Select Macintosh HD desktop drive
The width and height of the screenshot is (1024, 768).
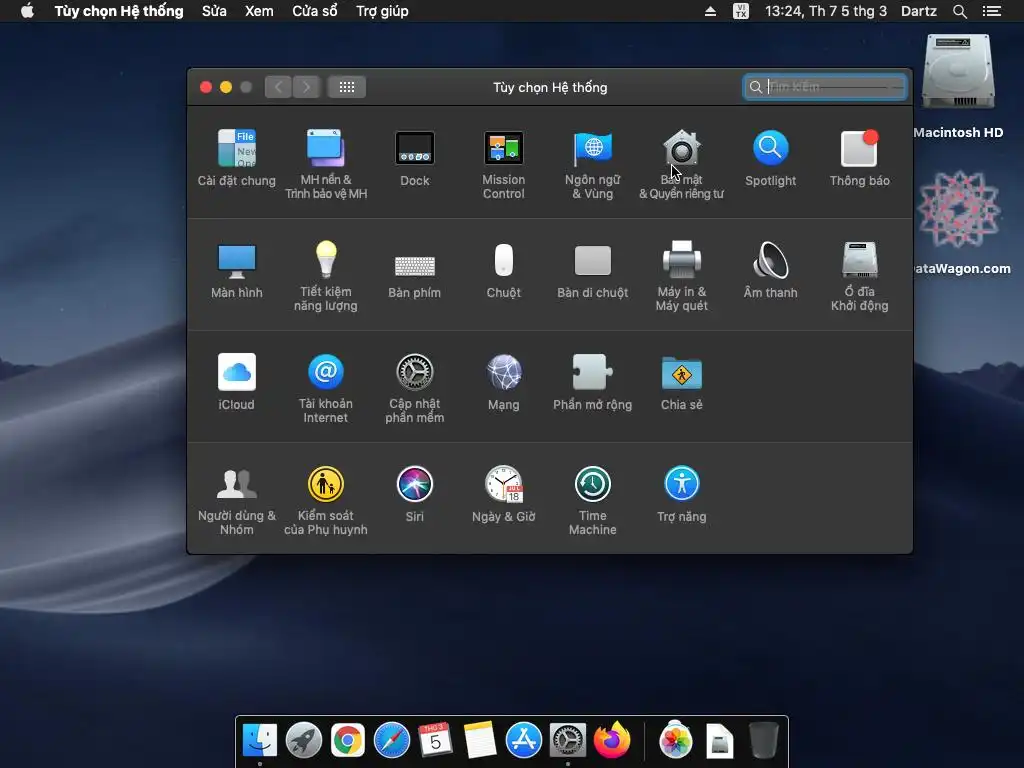click(x=958, y=86)
